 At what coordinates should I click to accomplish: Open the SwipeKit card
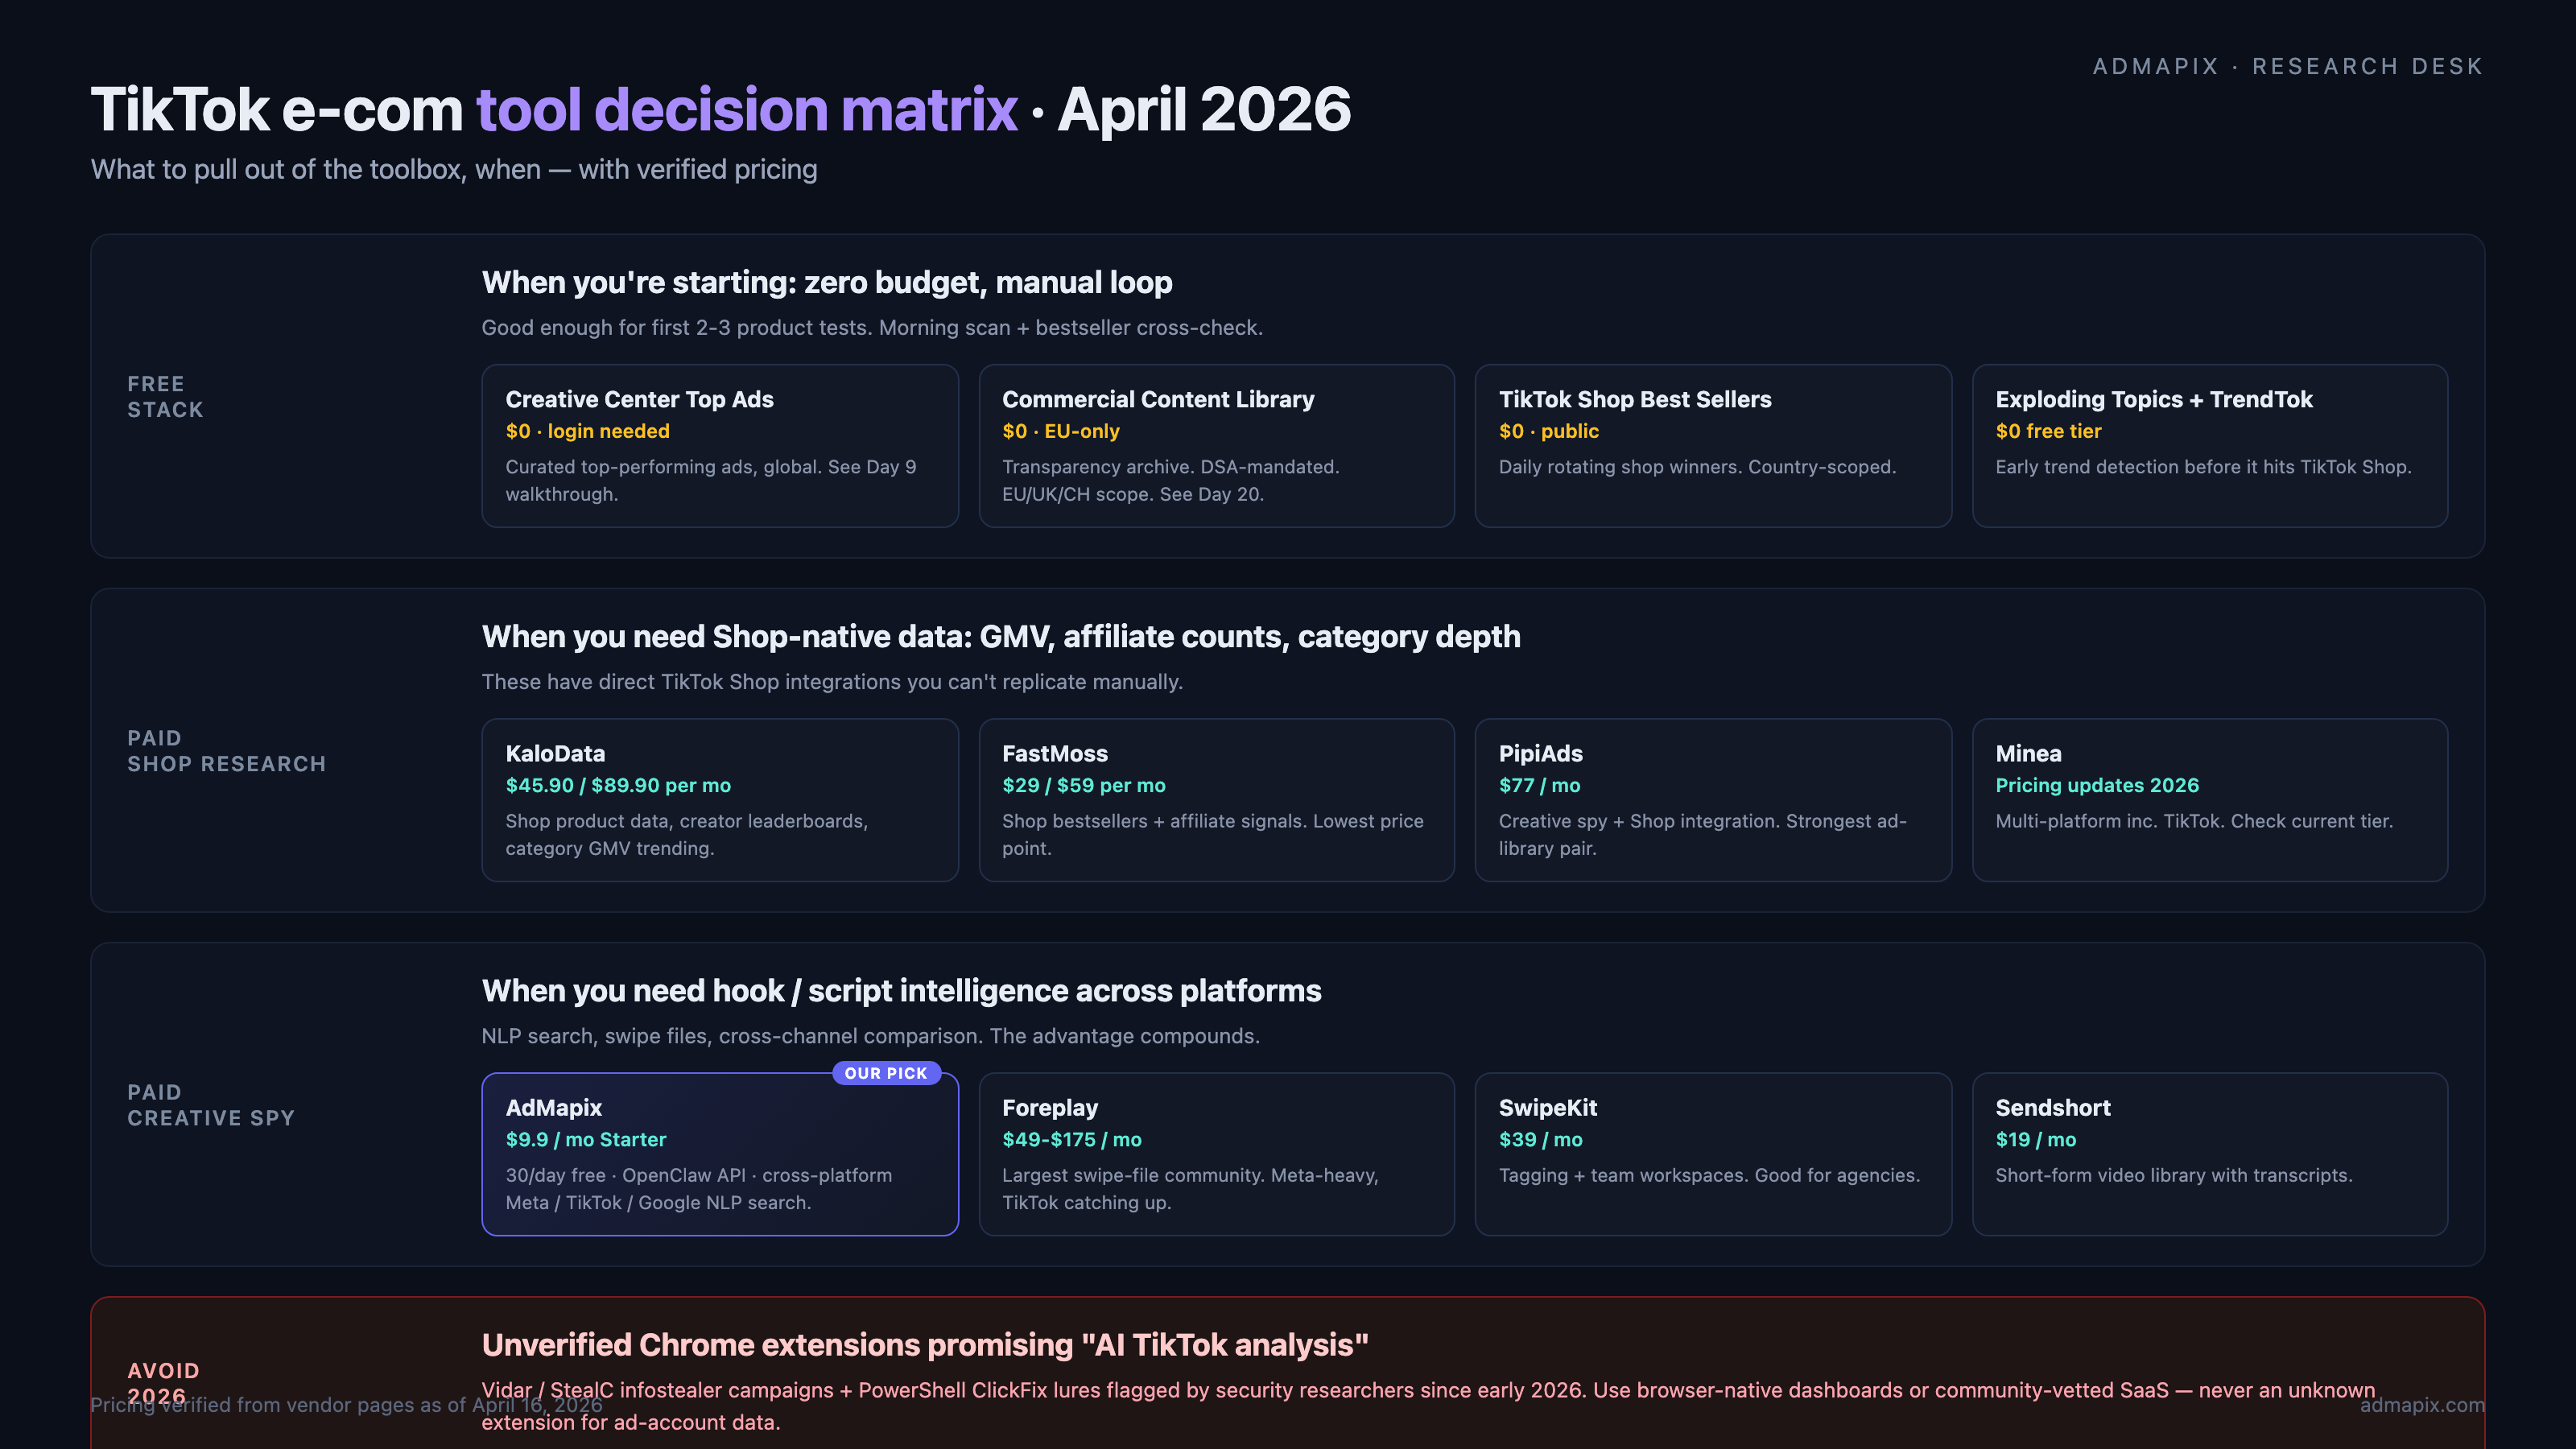pyautogui.click(x=1712, y=1155)
